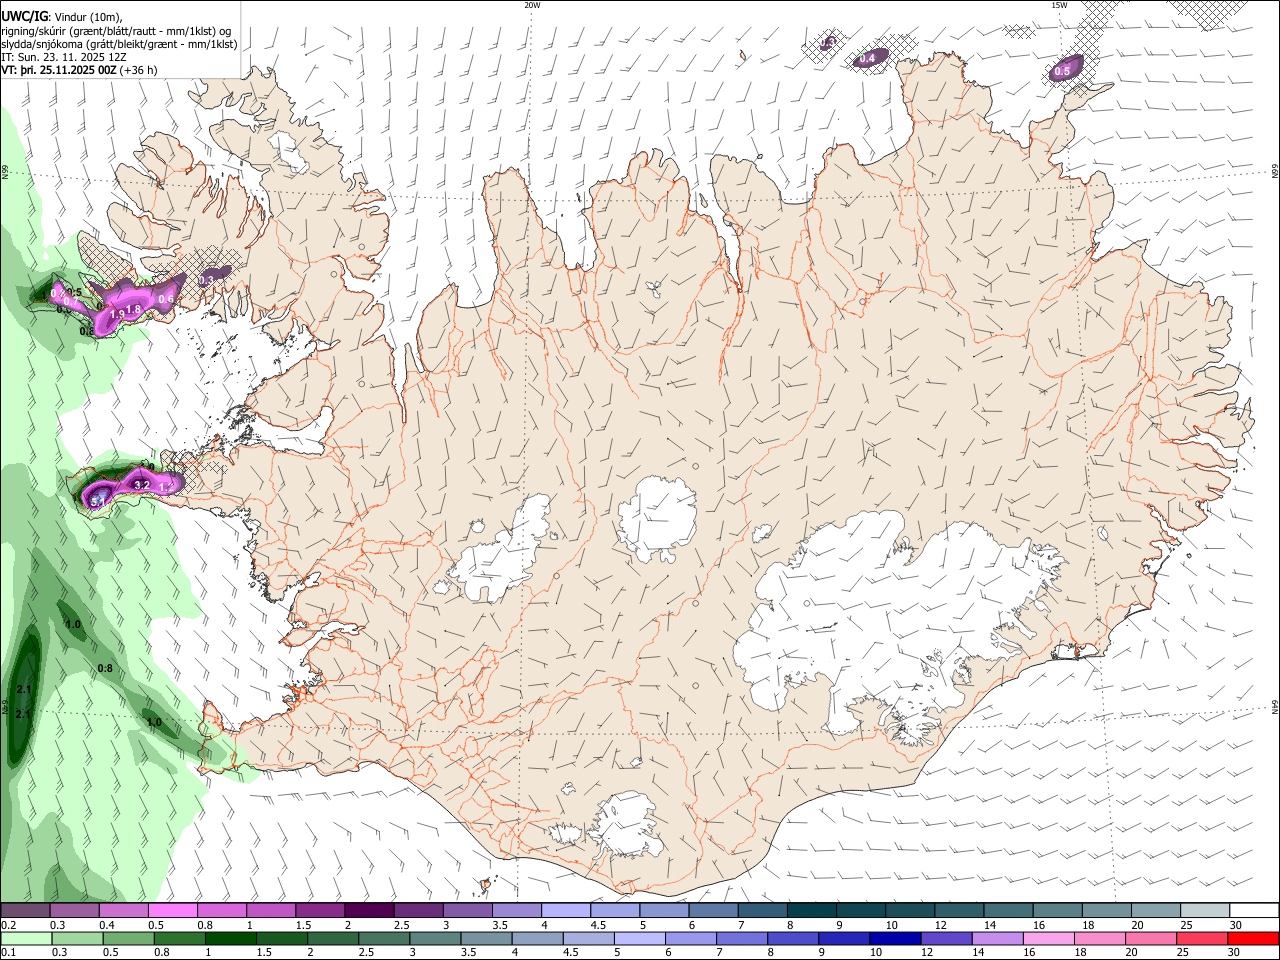
Task: Click the 20W longitude label
Action: pyautogui.click(x=532, y=5)
